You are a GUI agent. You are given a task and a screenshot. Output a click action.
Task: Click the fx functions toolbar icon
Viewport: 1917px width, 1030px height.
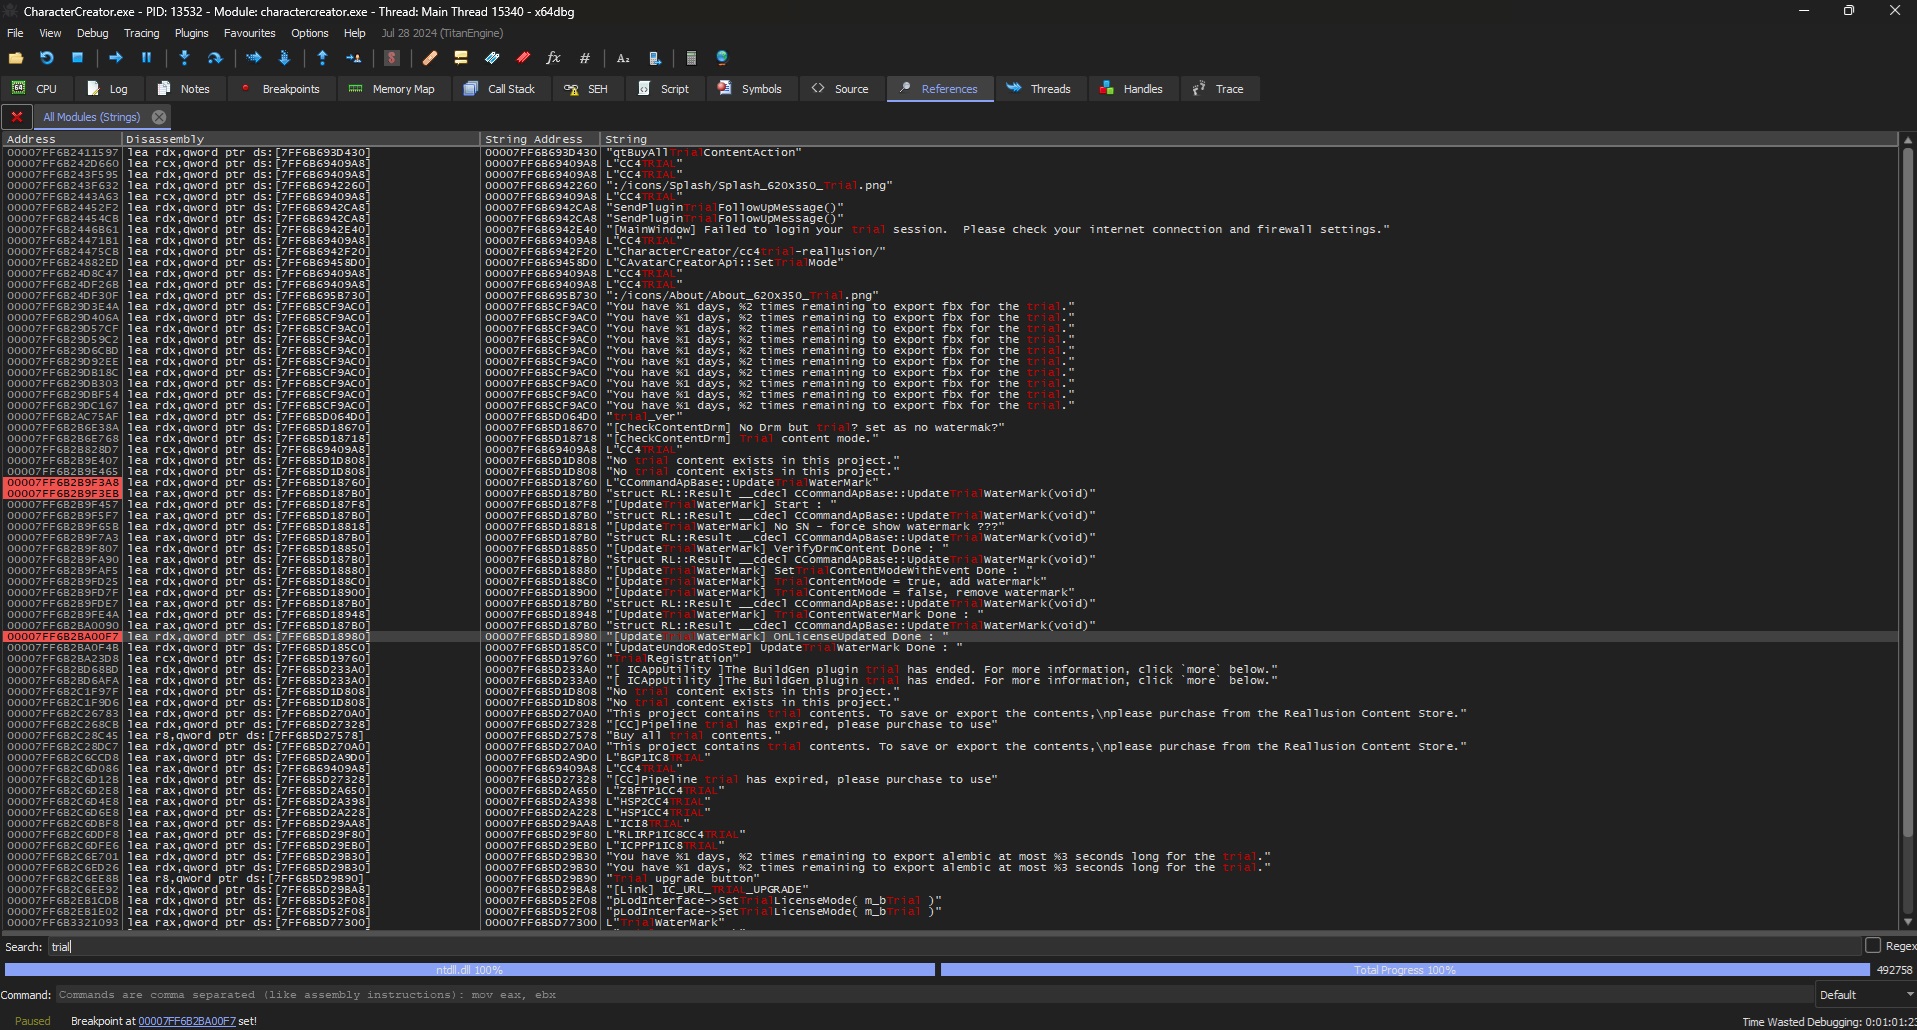coord(553,58)
